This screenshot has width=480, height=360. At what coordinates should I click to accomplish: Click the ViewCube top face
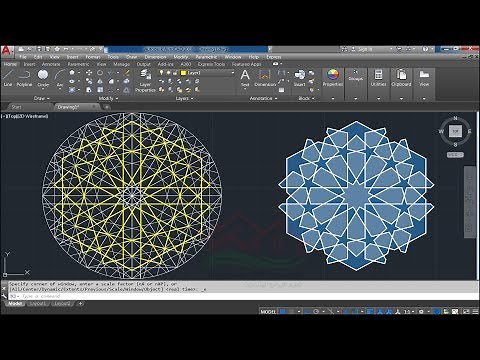click(x=455, y=131)
